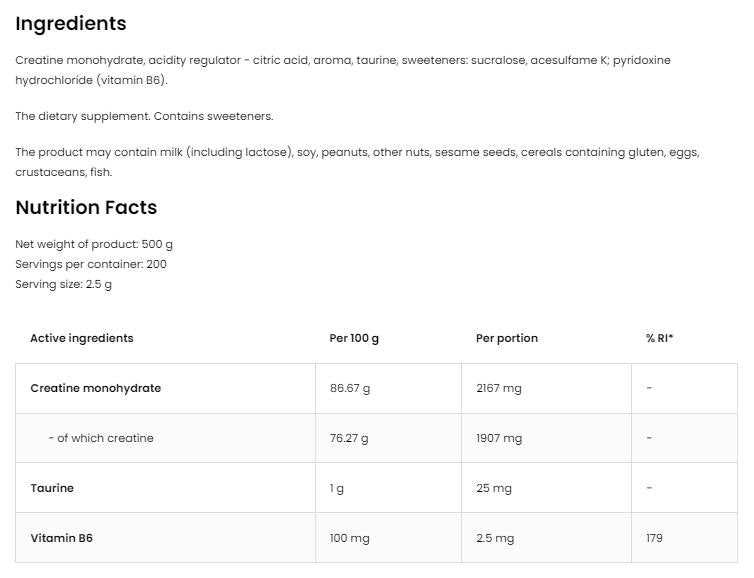Select the 'Creatine monohydrate' table row label
The image size is (754, 578).
pyautogui.click(x=96, y=388)
